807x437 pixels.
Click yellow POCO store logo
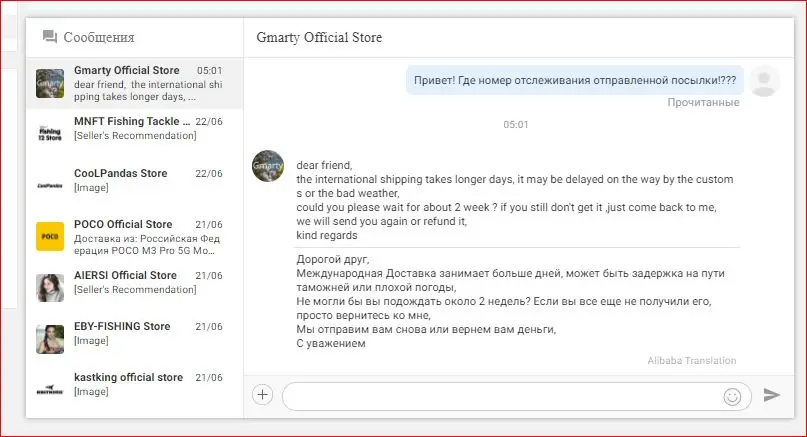click(50, 236)
